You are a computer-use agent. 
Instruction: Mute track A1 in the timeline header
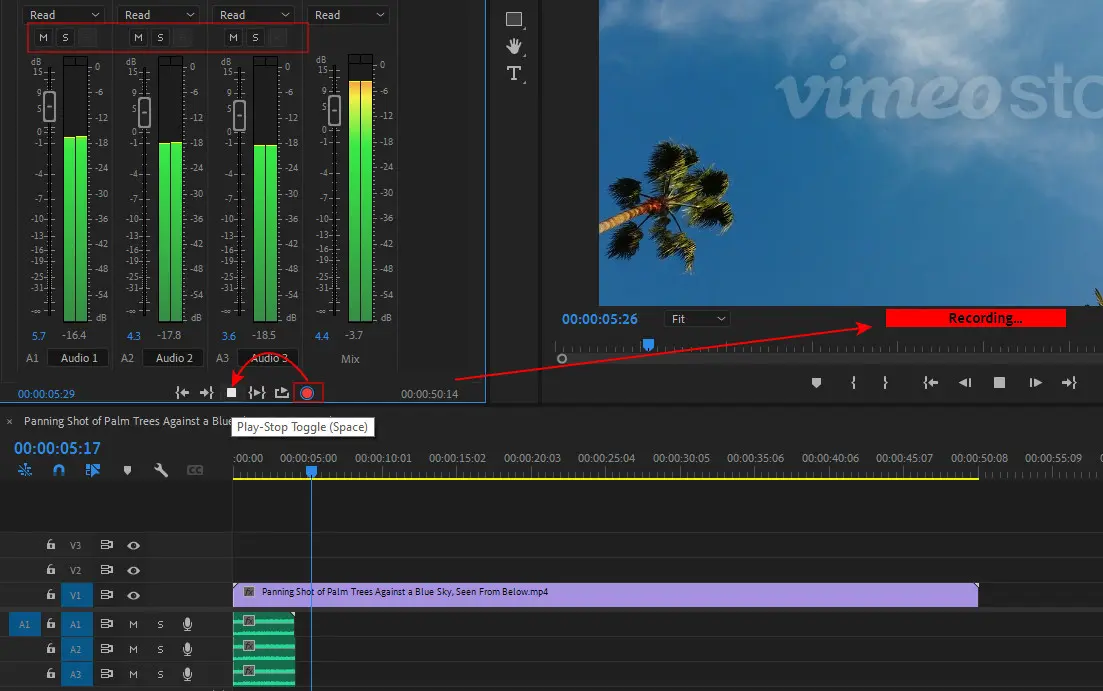[133, 624]
